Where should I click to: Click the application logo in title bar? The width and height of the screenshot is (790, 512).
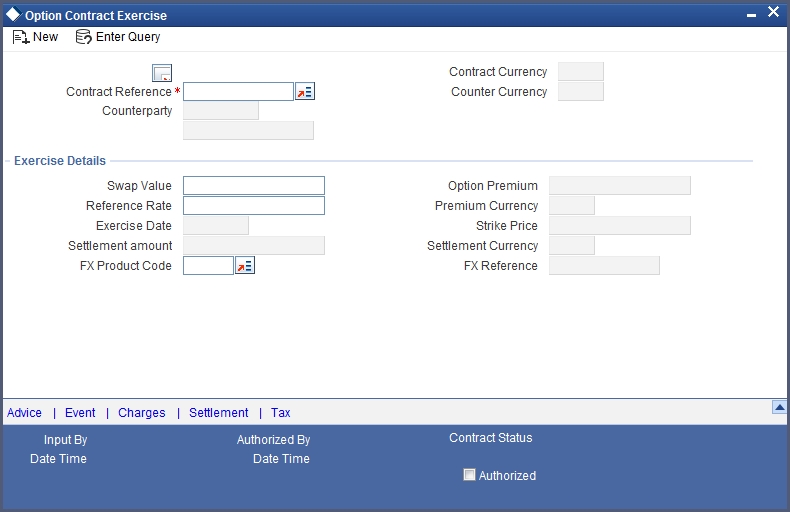[13, 15]
